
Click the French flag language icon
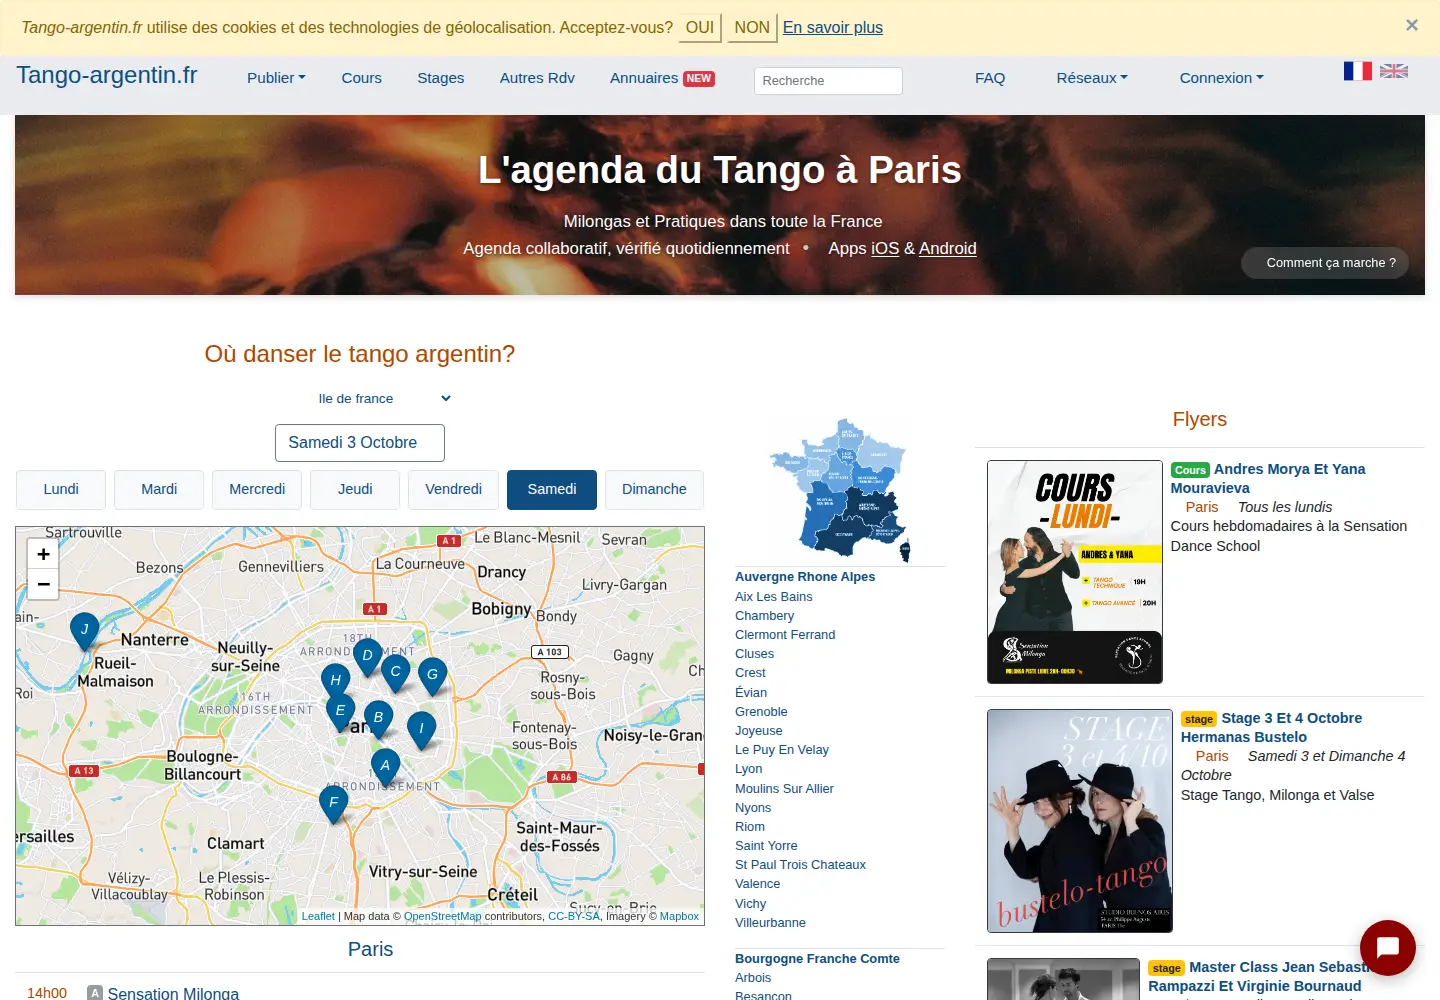(1357, 71)
